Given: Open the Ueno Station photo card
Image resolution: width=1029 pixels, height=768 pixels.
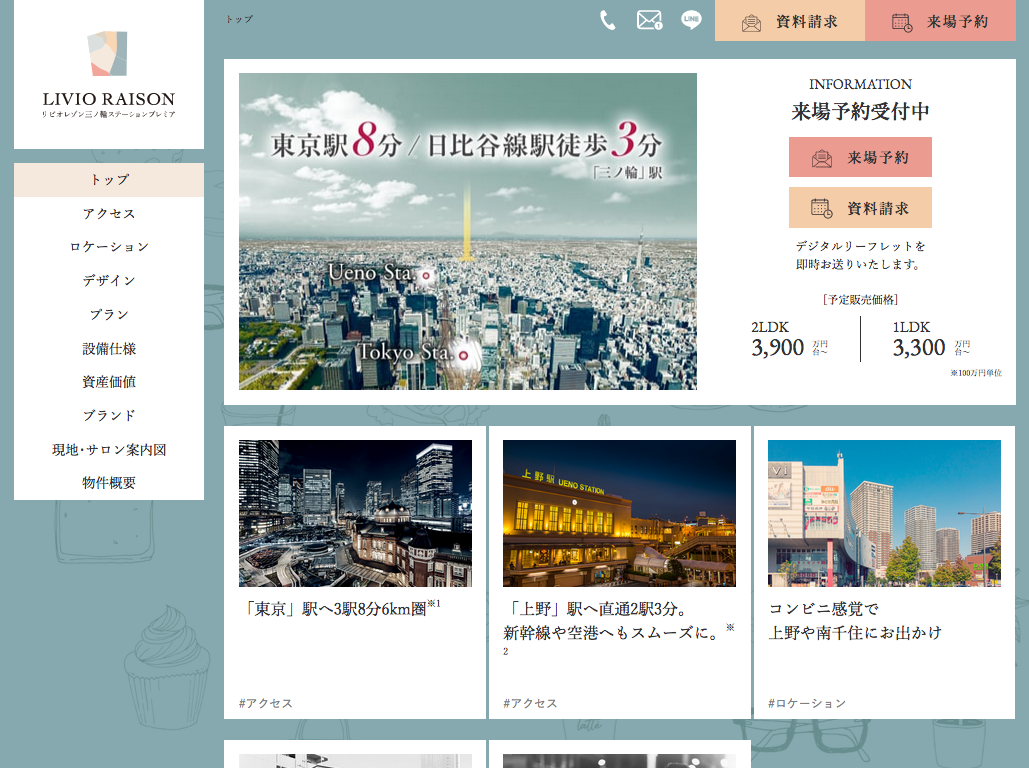Looking at the screenshot, I should pos(619,513).
